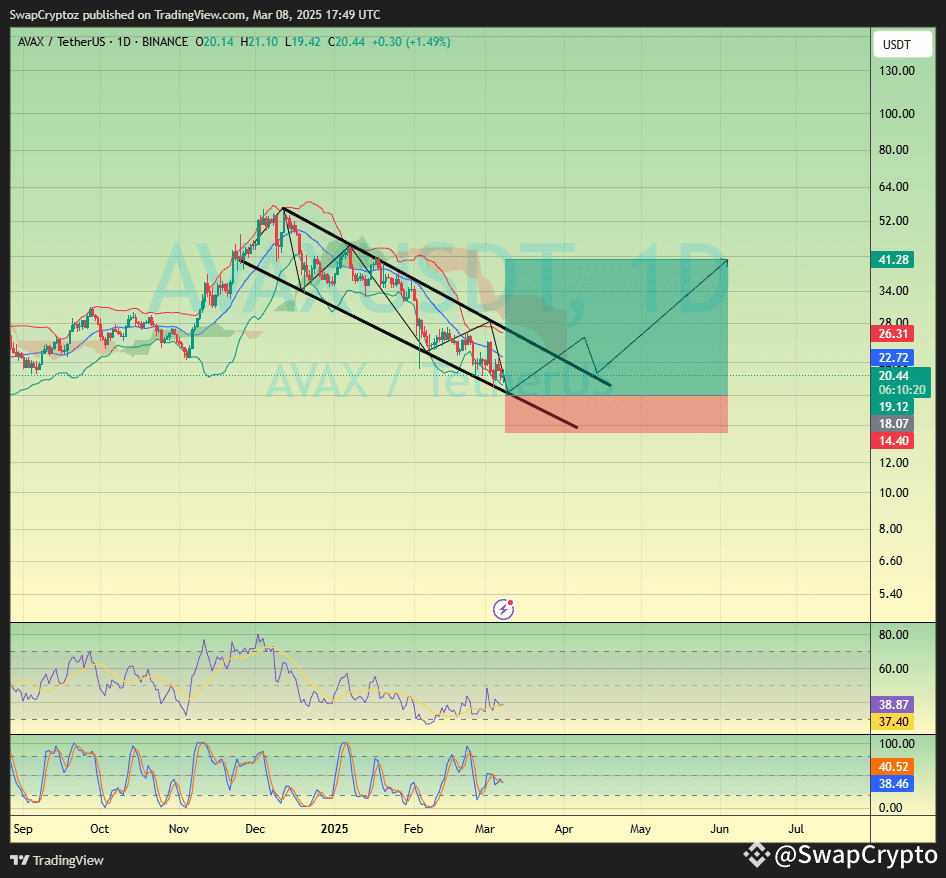Click the @SwapCrypto username watermark
This screenshot has height=878, width=946.
[x=855, y=857]
